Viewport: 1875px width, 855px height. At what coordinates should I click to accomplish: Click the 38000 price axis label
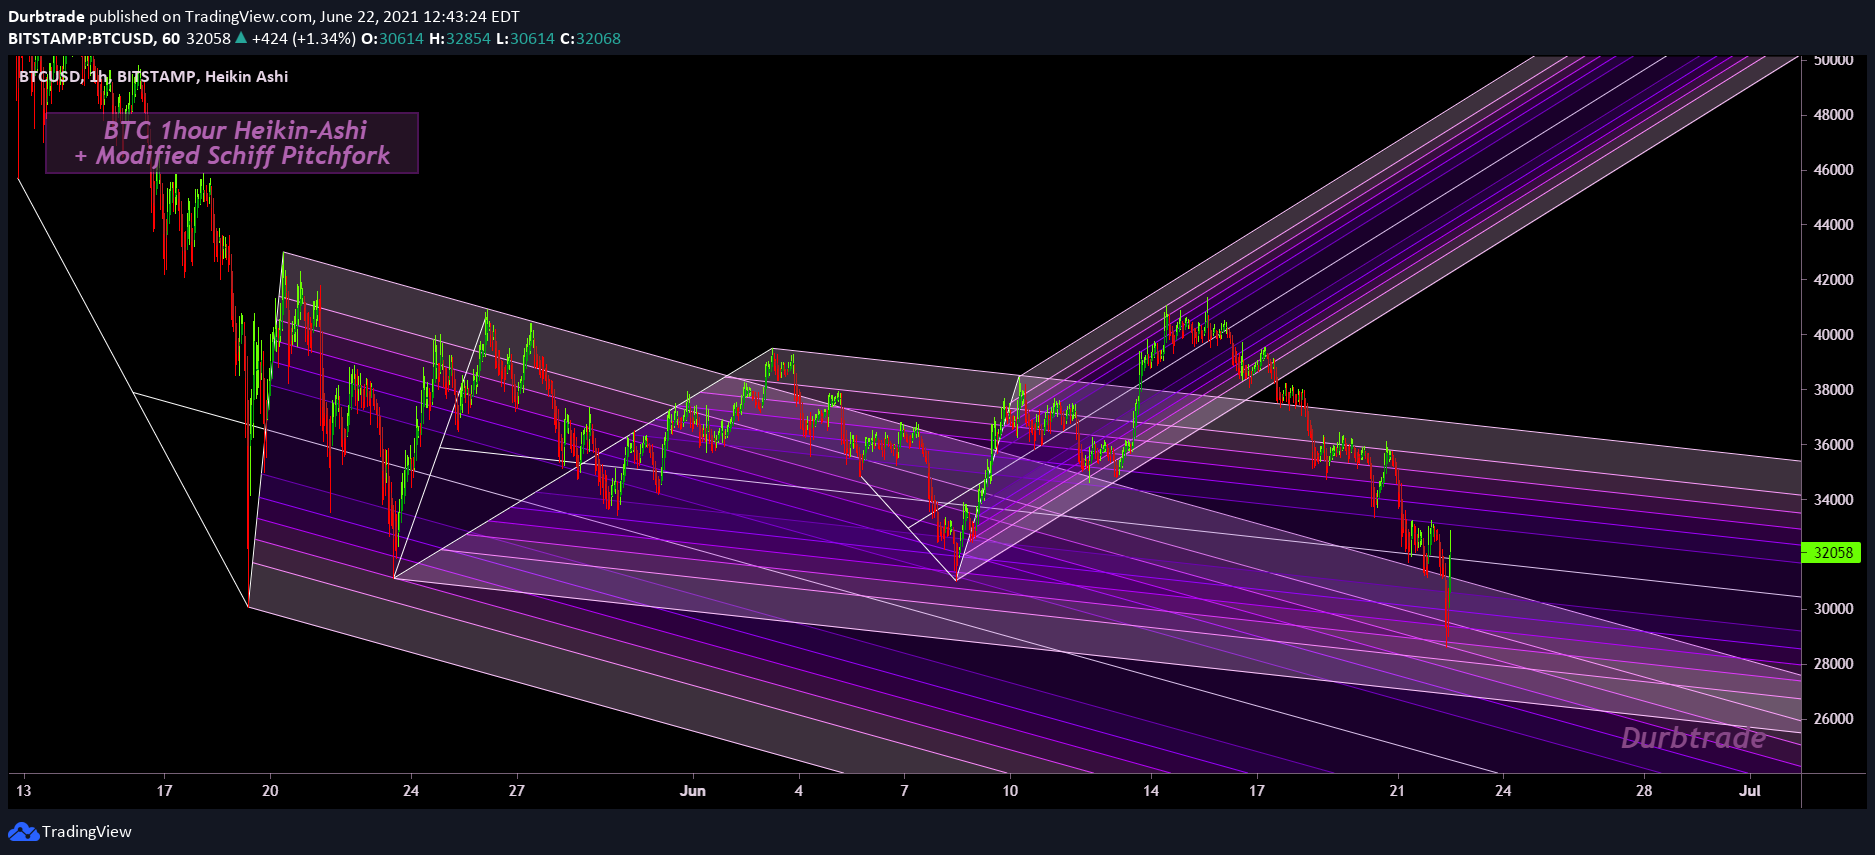coord(1833,390)
